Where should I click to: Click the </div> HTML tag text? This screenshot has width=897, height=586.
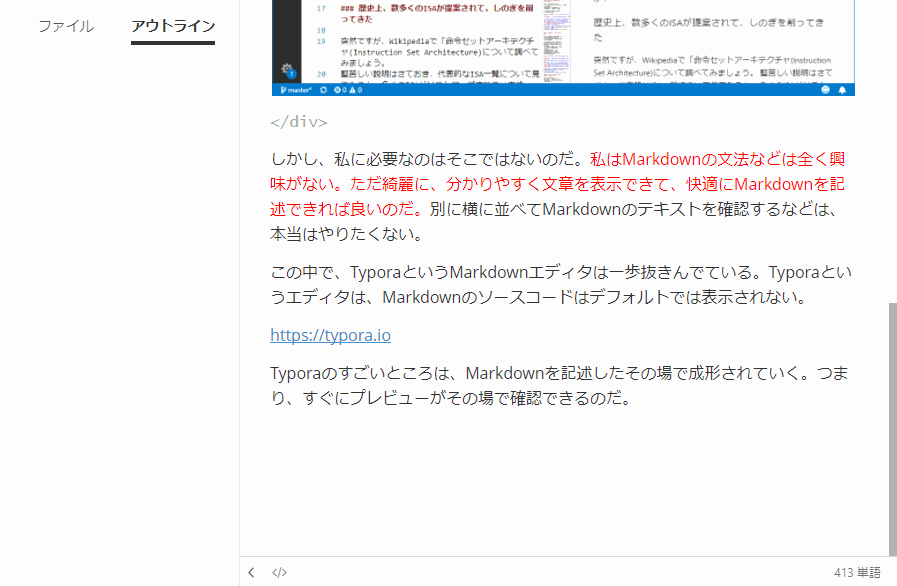point(299,122)
